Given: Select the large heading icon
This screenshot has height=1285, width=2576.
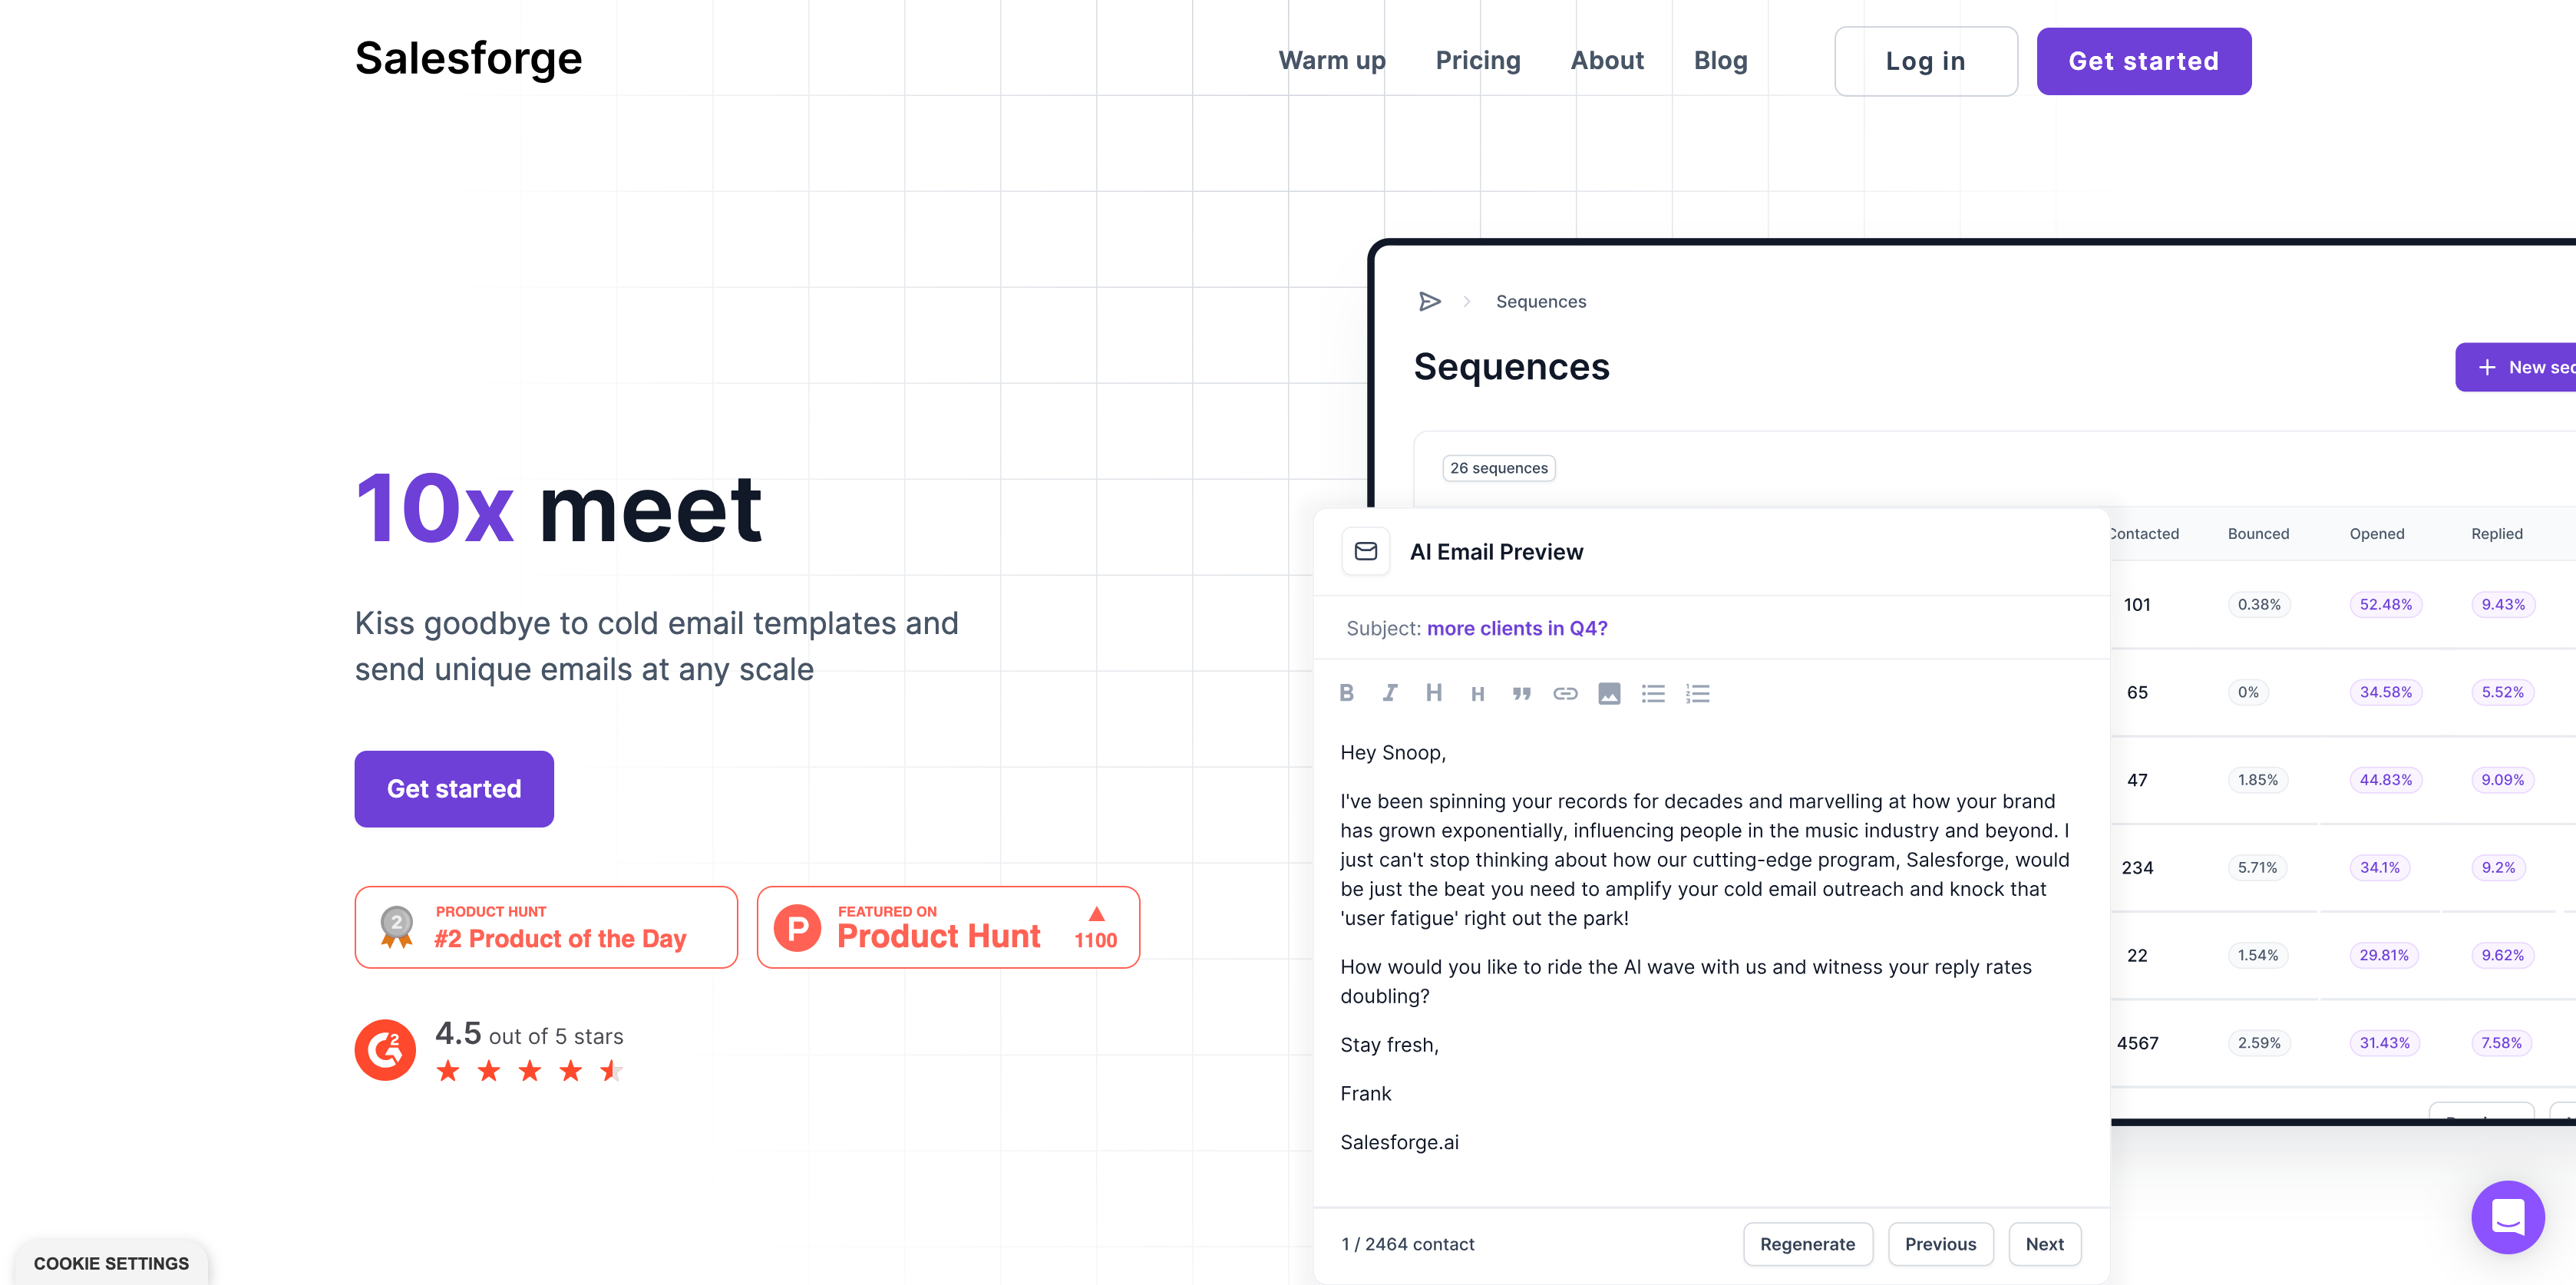Looking at the screenshot, I should [x=1433, y=693].
